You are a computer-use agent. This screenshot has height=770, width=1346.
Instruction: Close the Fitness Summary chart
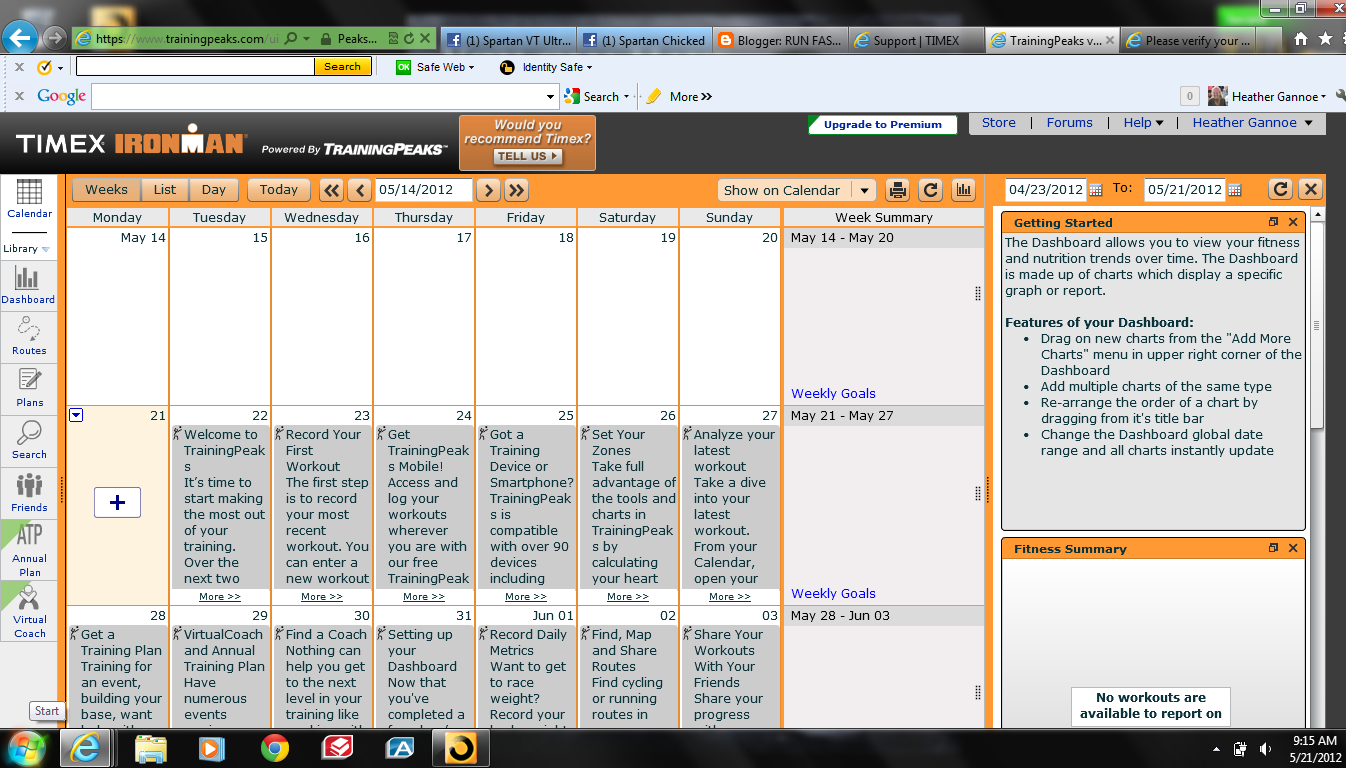tap(1293, 548)
